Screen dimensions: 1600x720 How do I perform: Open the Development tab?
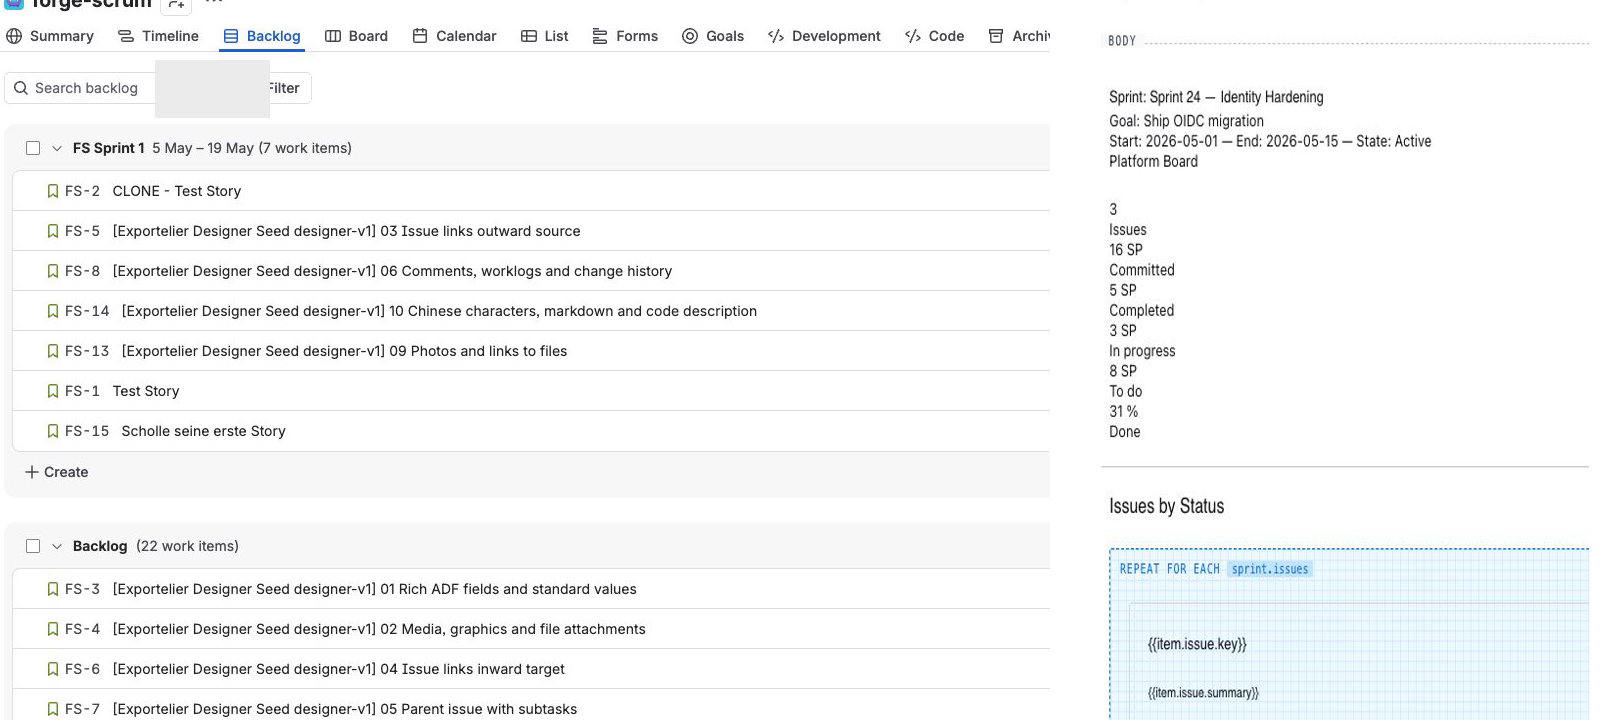824,36
